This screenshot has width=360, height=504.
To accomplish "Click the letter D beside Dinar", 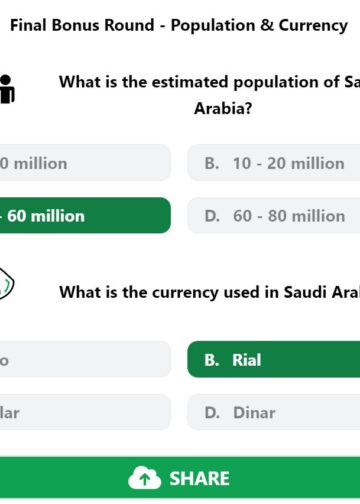I will (212, 413).
